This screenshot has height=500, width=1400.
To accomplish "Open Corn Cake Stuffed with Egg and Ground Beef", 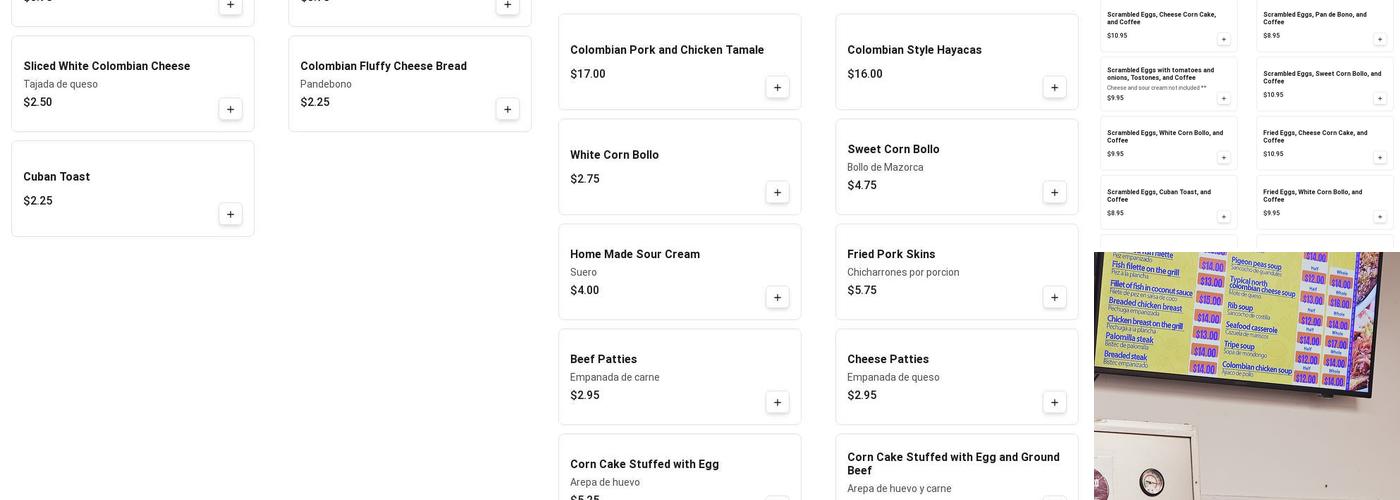I will point(953,463).
